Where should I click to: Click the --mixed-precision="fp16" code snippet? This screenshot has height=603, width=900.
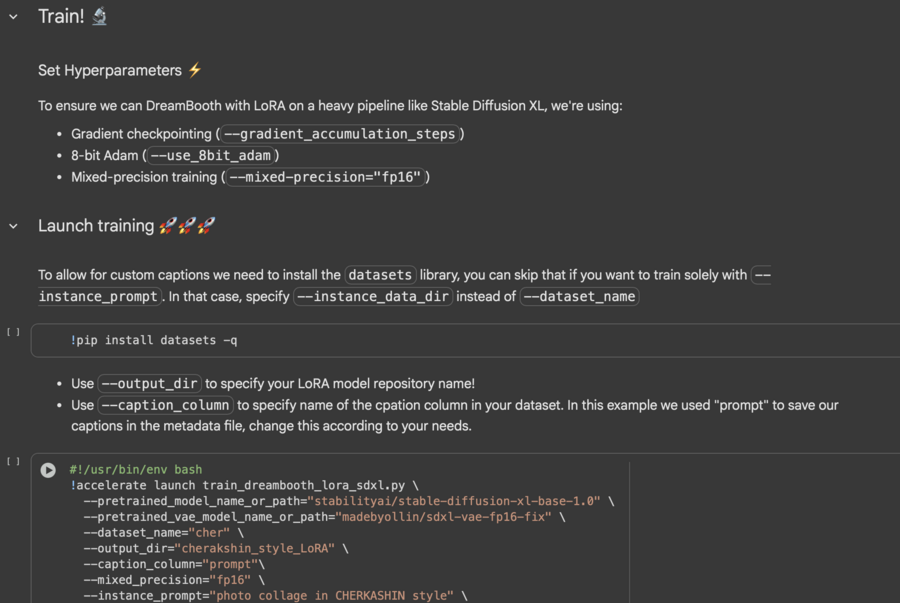click(x=327, y=177)
